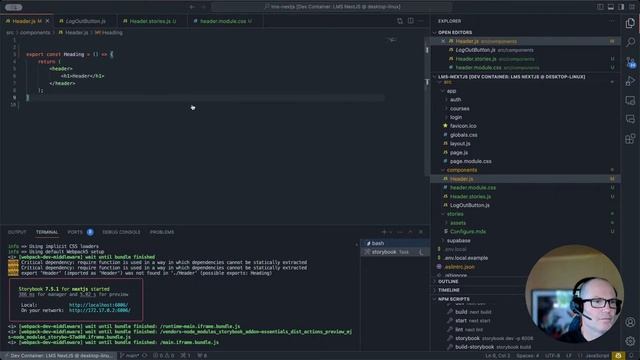Screen dimensions: 640x360
Task: Close the terminal panel
Action: [421, 232]
